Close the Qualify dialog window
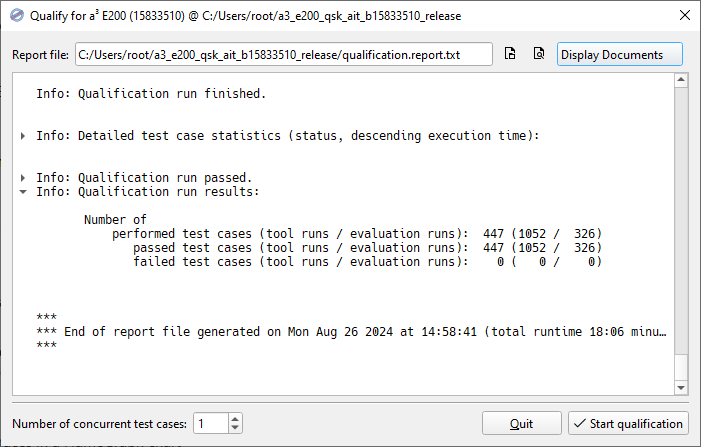This screenshot has width=701, height=447. [684, 15]
